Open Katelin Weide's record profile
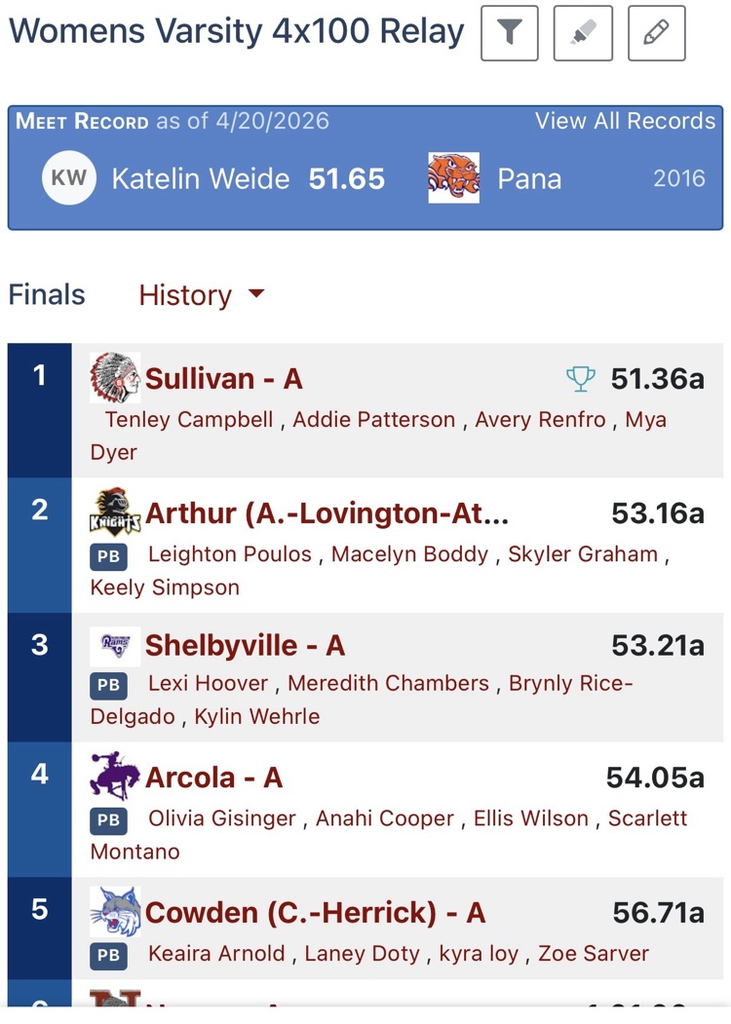Viewport: 731px width, 1024px height. pyautogui.click(x=200, y=179)
